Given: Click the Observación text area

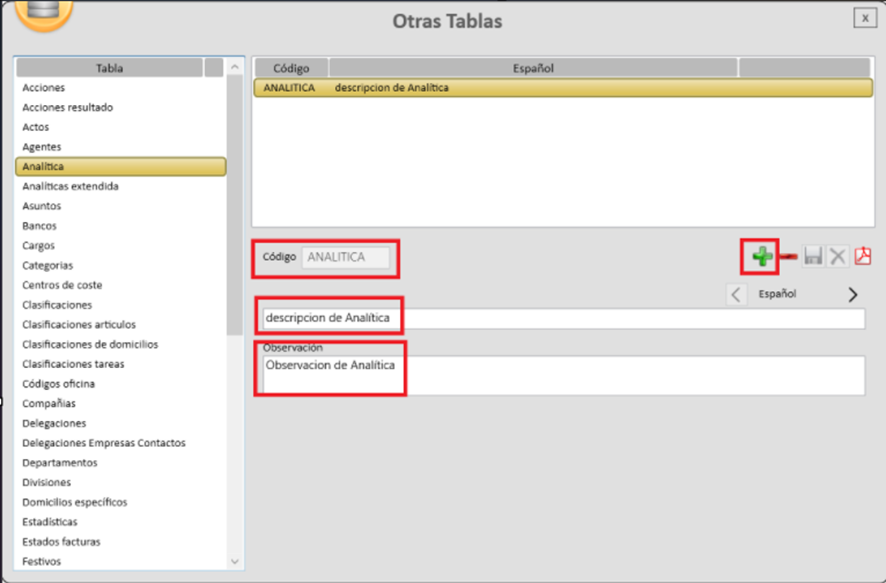Looking at the screenshot, I should [560, 375].
